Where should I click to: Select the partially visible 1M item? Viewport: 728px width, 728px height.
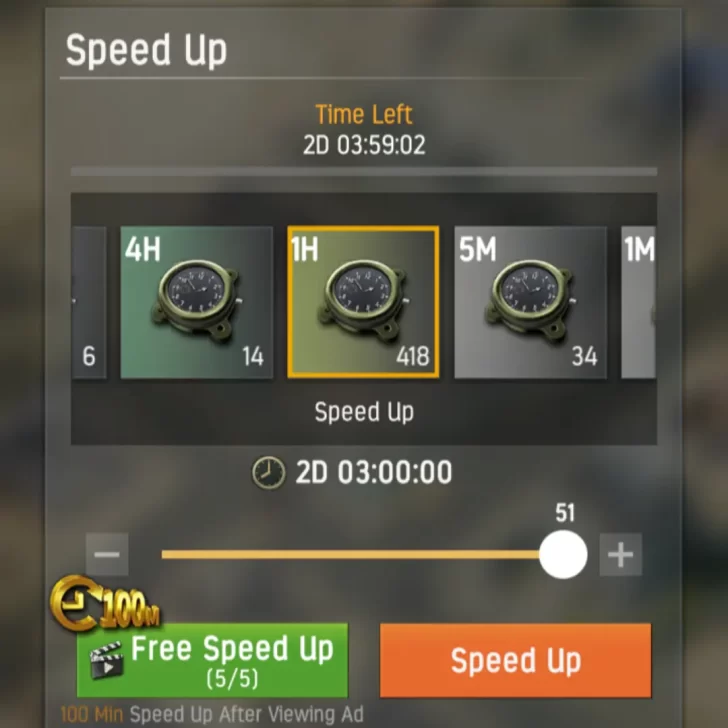point(638,302)
